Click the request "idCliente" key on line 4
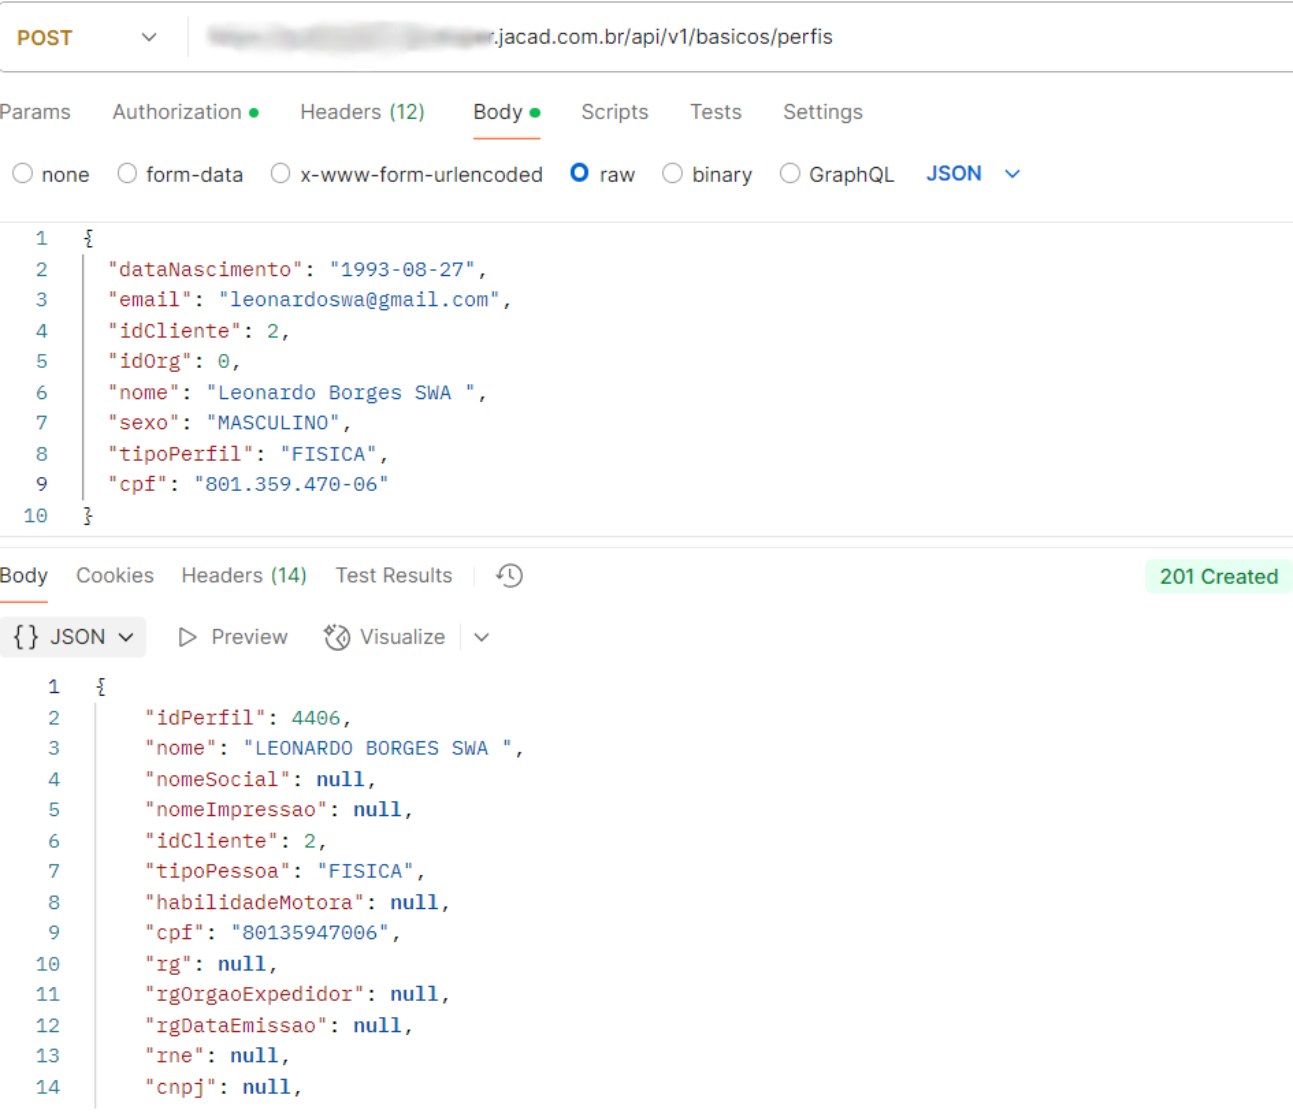Viewport: 1293px width, 1117px height. point(175,331)
